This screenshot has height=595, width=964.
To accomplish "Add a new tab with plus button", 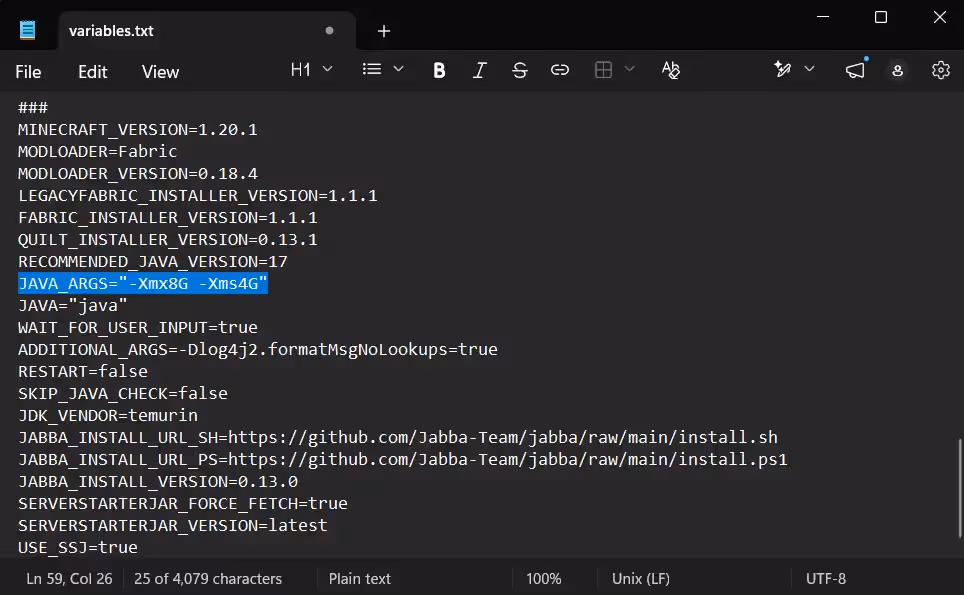I will coord(384,31).
